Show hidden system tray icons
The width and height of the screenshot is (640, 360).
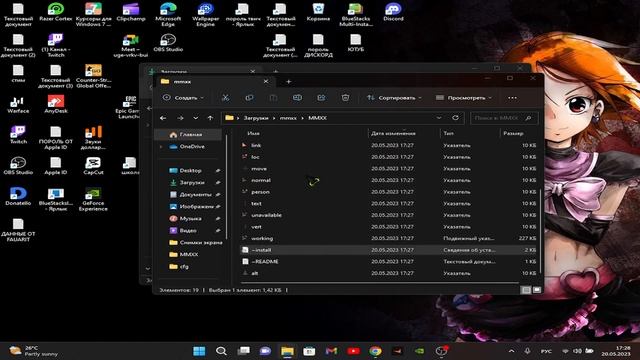point(511,351)
